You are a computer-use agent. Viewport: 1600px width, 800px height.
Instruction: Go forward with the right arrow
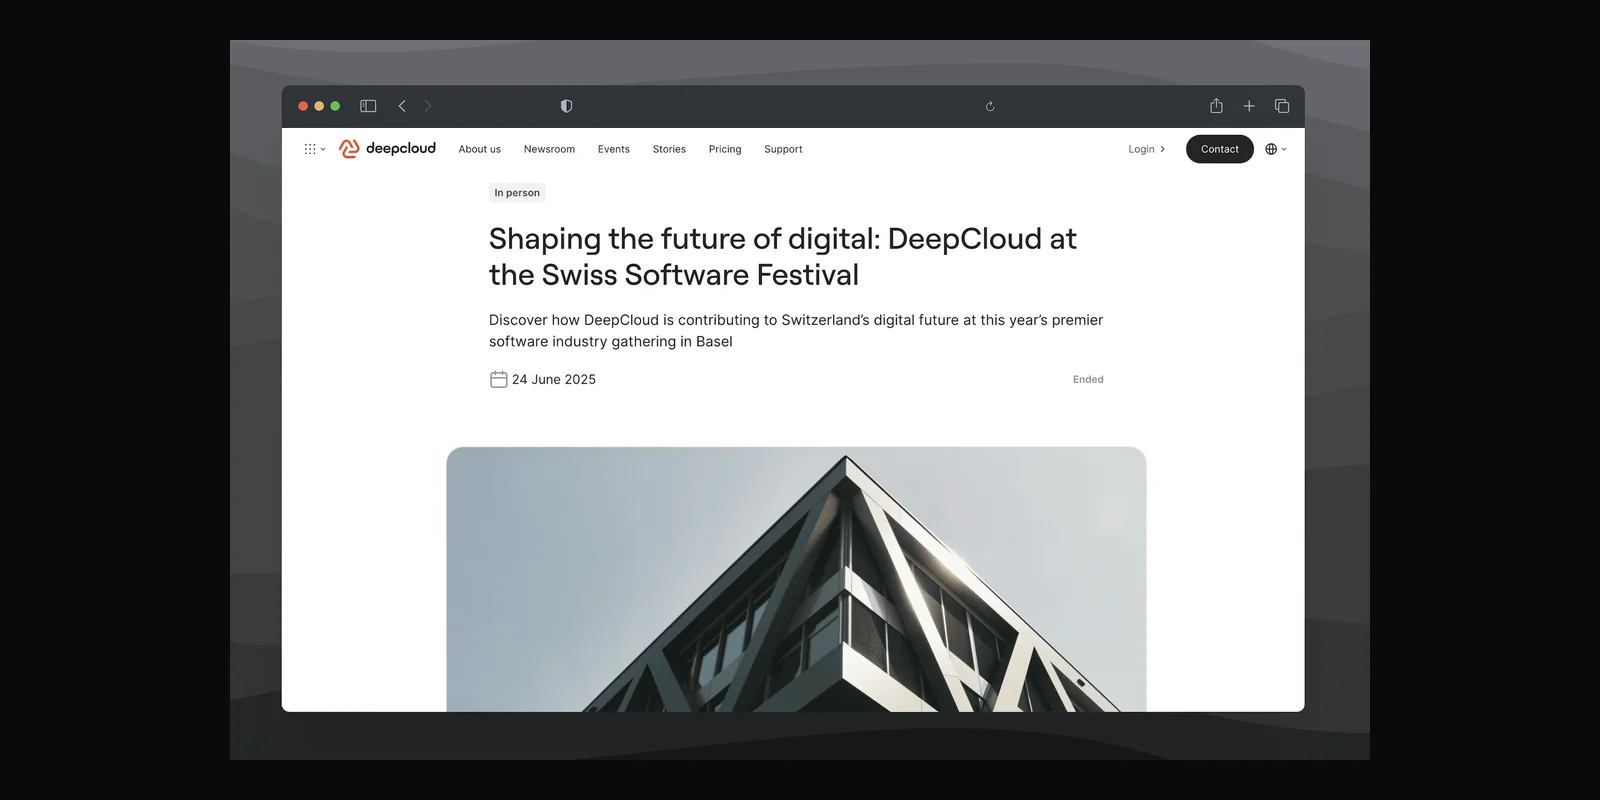[428, 106]
